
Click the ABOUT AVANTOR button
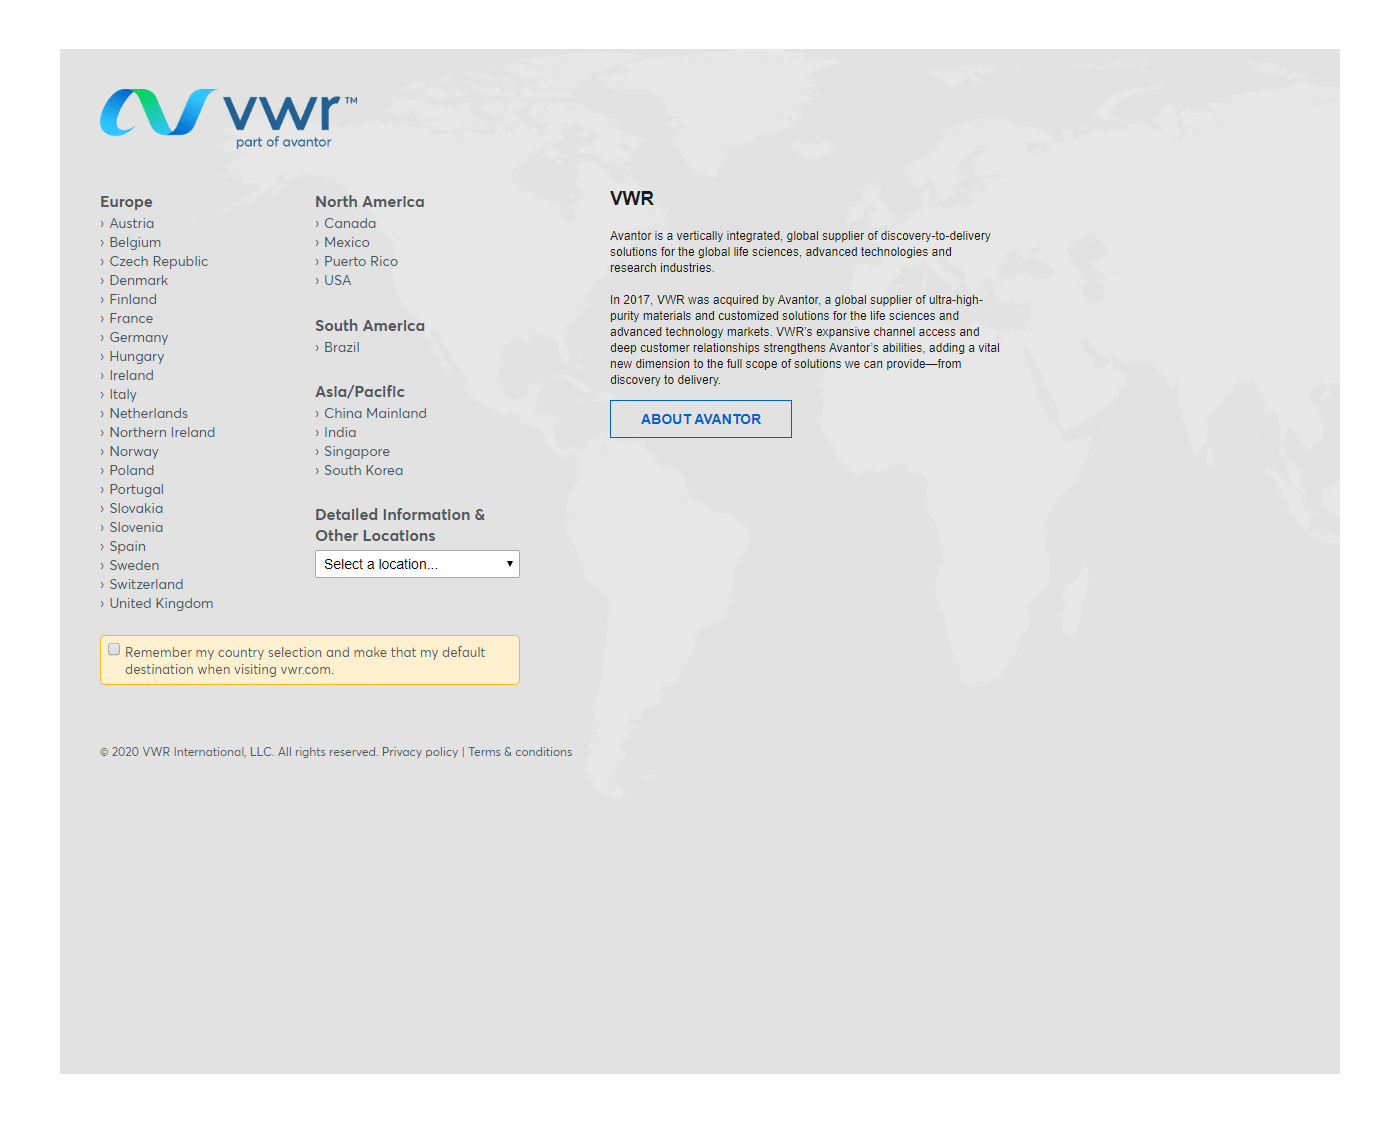pos(701,419)
